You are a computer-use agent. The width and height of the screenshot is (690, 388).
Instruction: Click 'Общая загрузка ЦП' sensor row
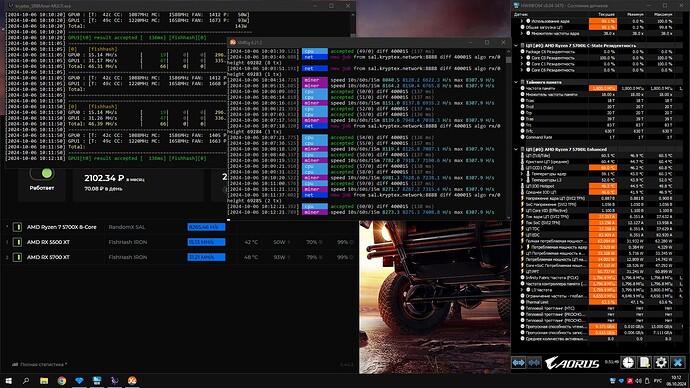pyautogui.click(x=598, y=27)
